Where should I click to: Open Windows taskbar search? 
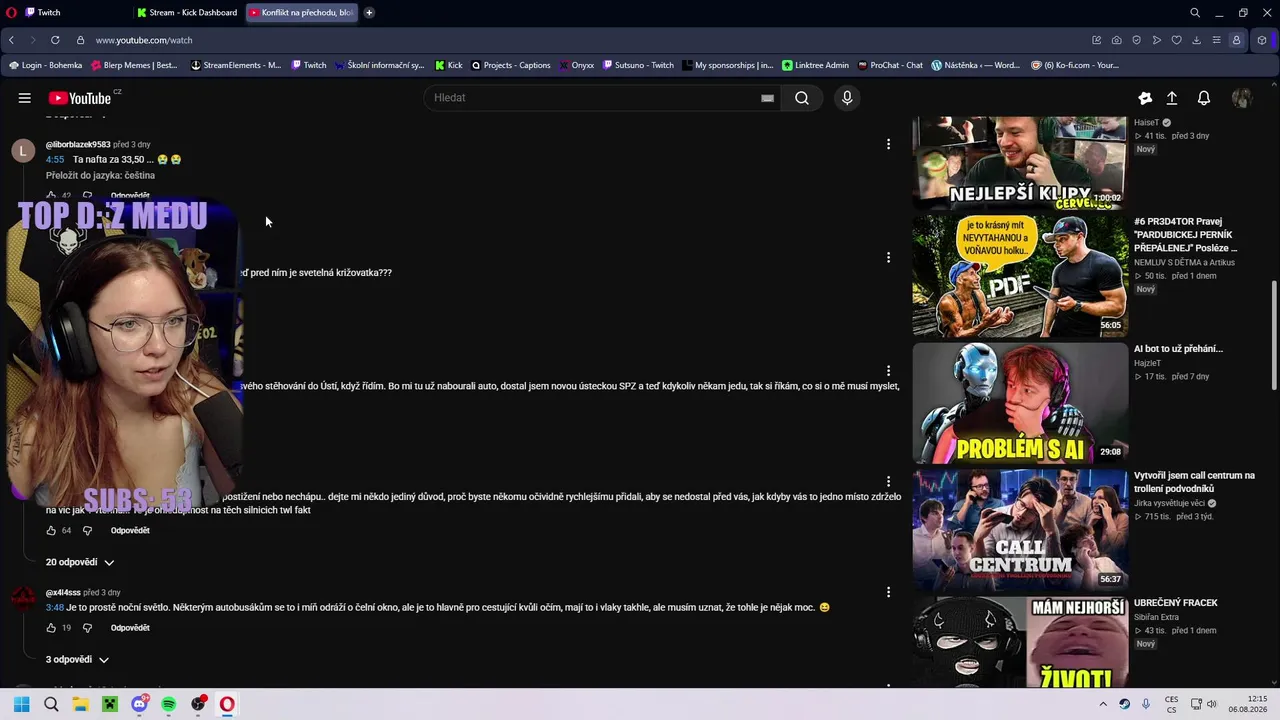[x=51, y=704]
